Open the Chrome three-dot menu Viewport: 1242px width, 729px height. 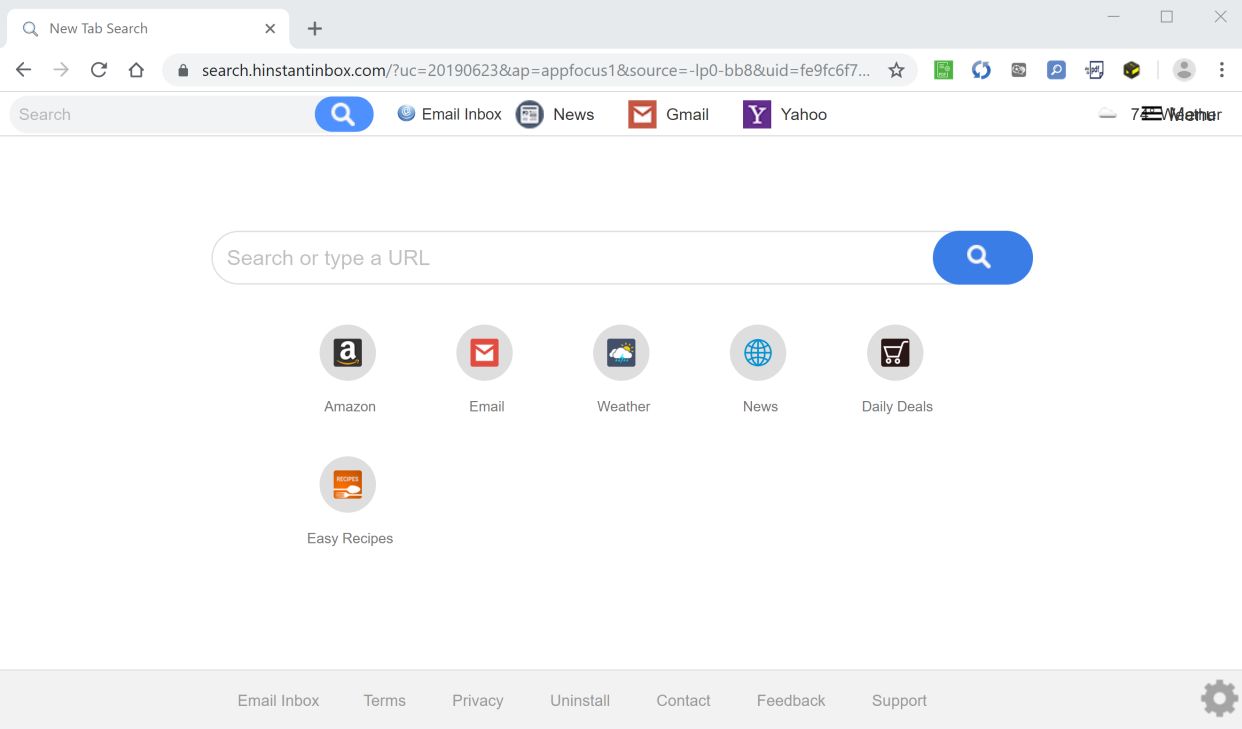[1221, 70]
